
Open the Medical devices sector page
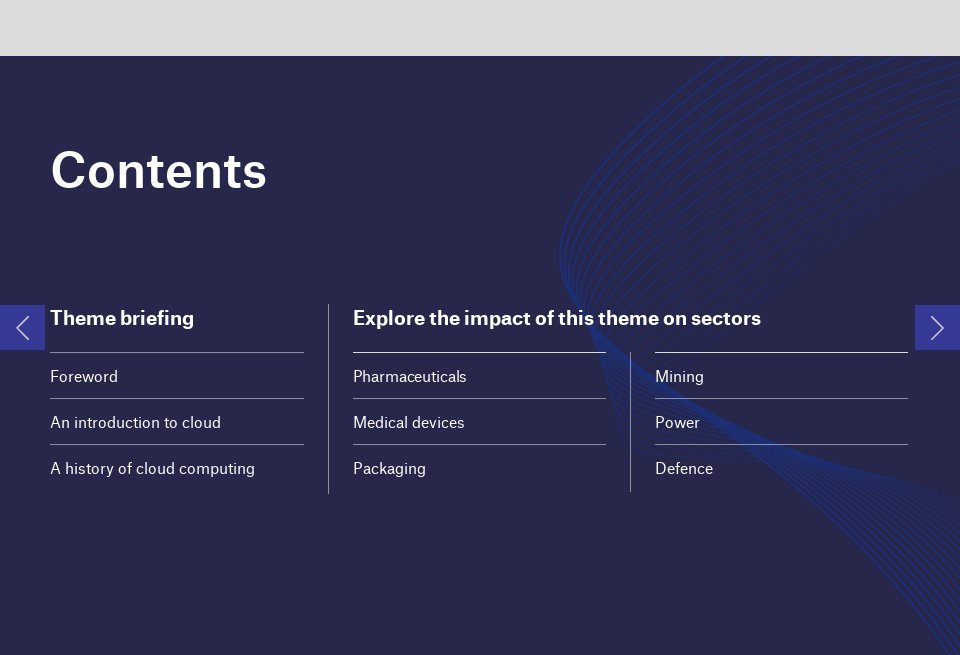[408, 423]
